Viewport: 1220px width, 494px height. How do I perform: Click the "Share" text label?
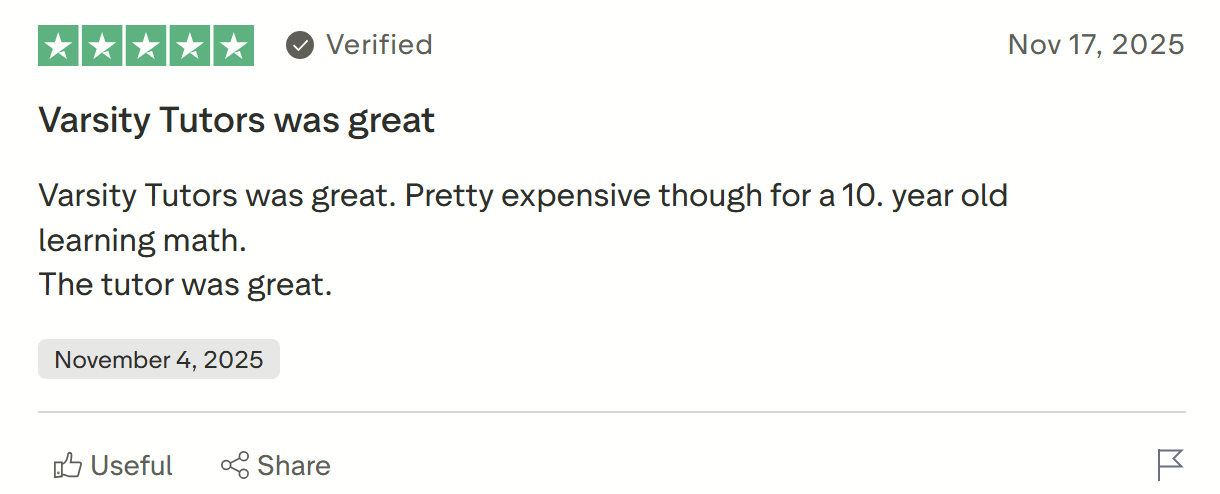(x=293, y=466)
